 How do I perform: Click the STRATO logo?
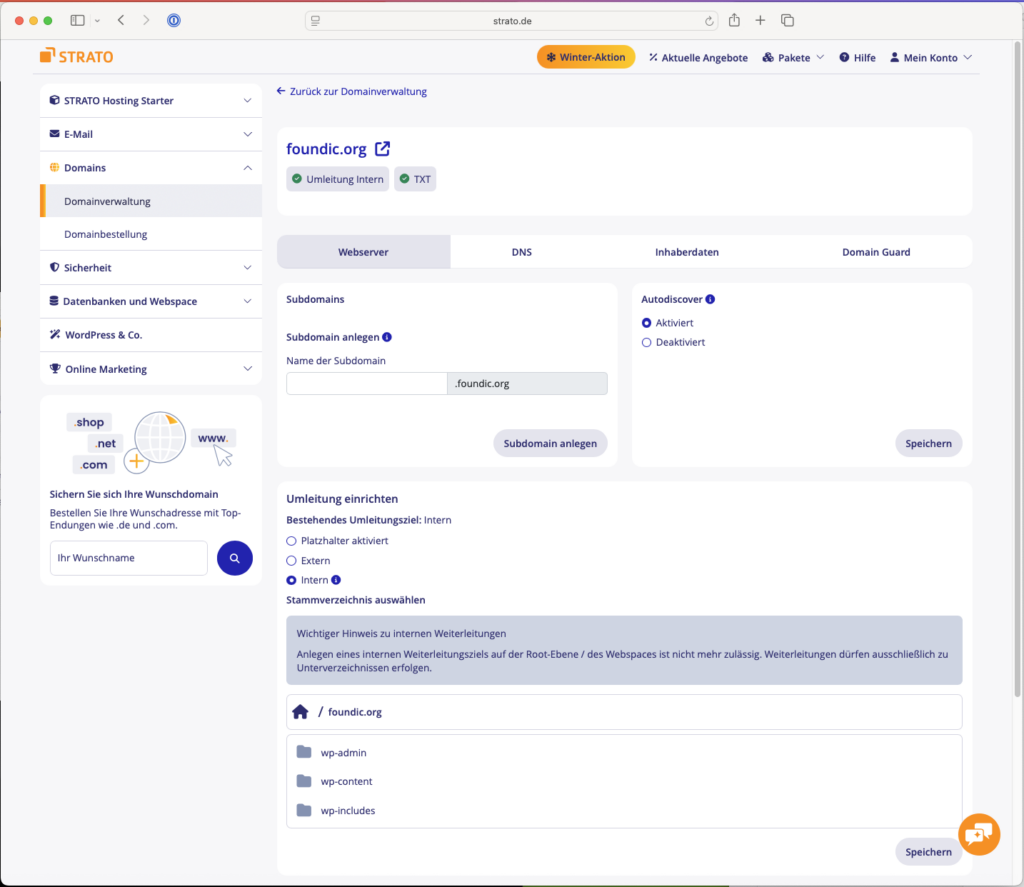point(77,57)
